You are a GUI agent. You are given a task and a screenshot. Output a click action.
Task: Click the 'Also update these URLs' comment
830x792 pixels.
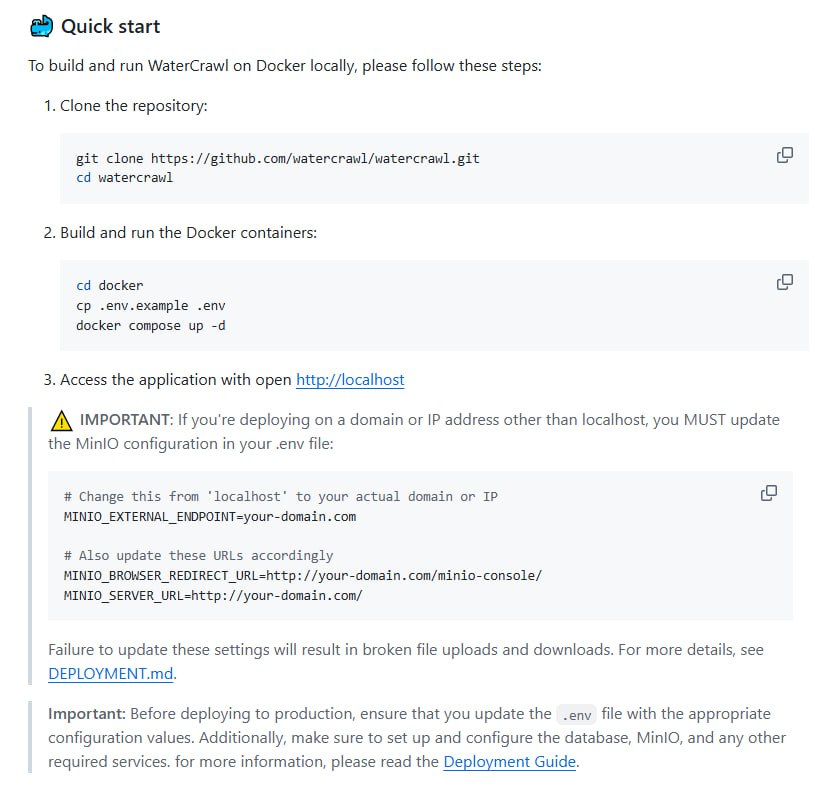tap(199, 555)
